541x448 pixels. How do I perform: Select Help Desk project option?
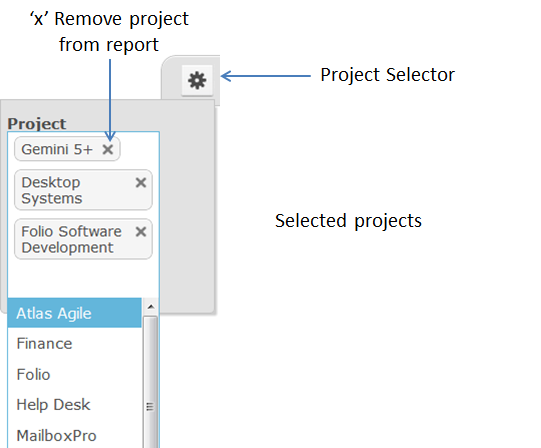75,405
